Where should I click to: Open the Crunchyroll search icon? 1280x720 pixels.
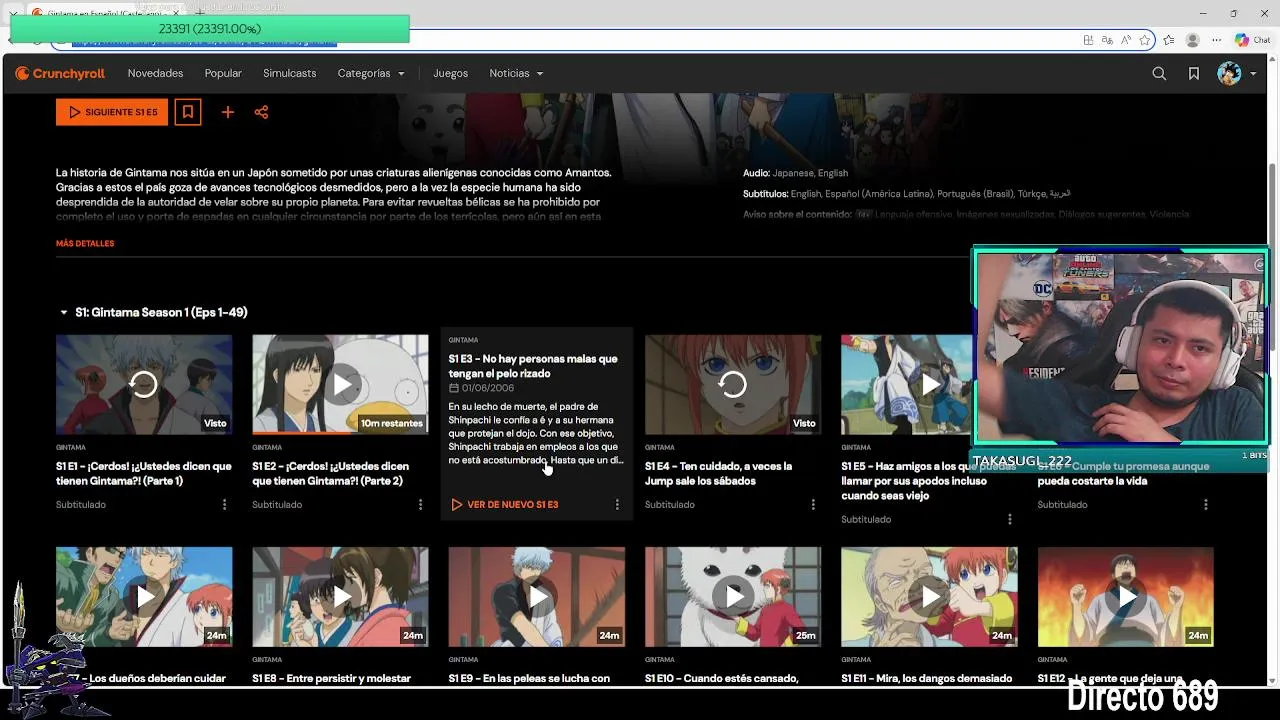click(1159, 73)
